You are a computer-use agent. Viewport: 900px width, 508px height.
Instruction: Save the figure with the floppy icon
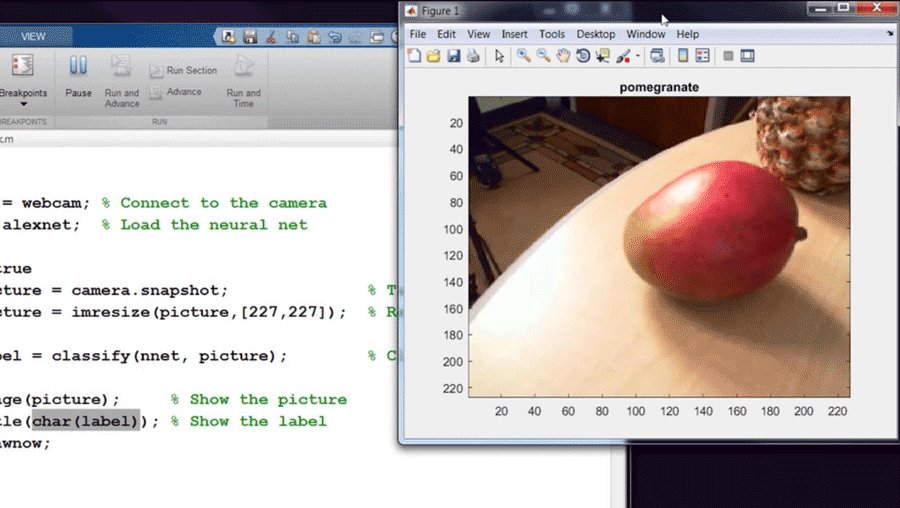(x=453, y=56)
